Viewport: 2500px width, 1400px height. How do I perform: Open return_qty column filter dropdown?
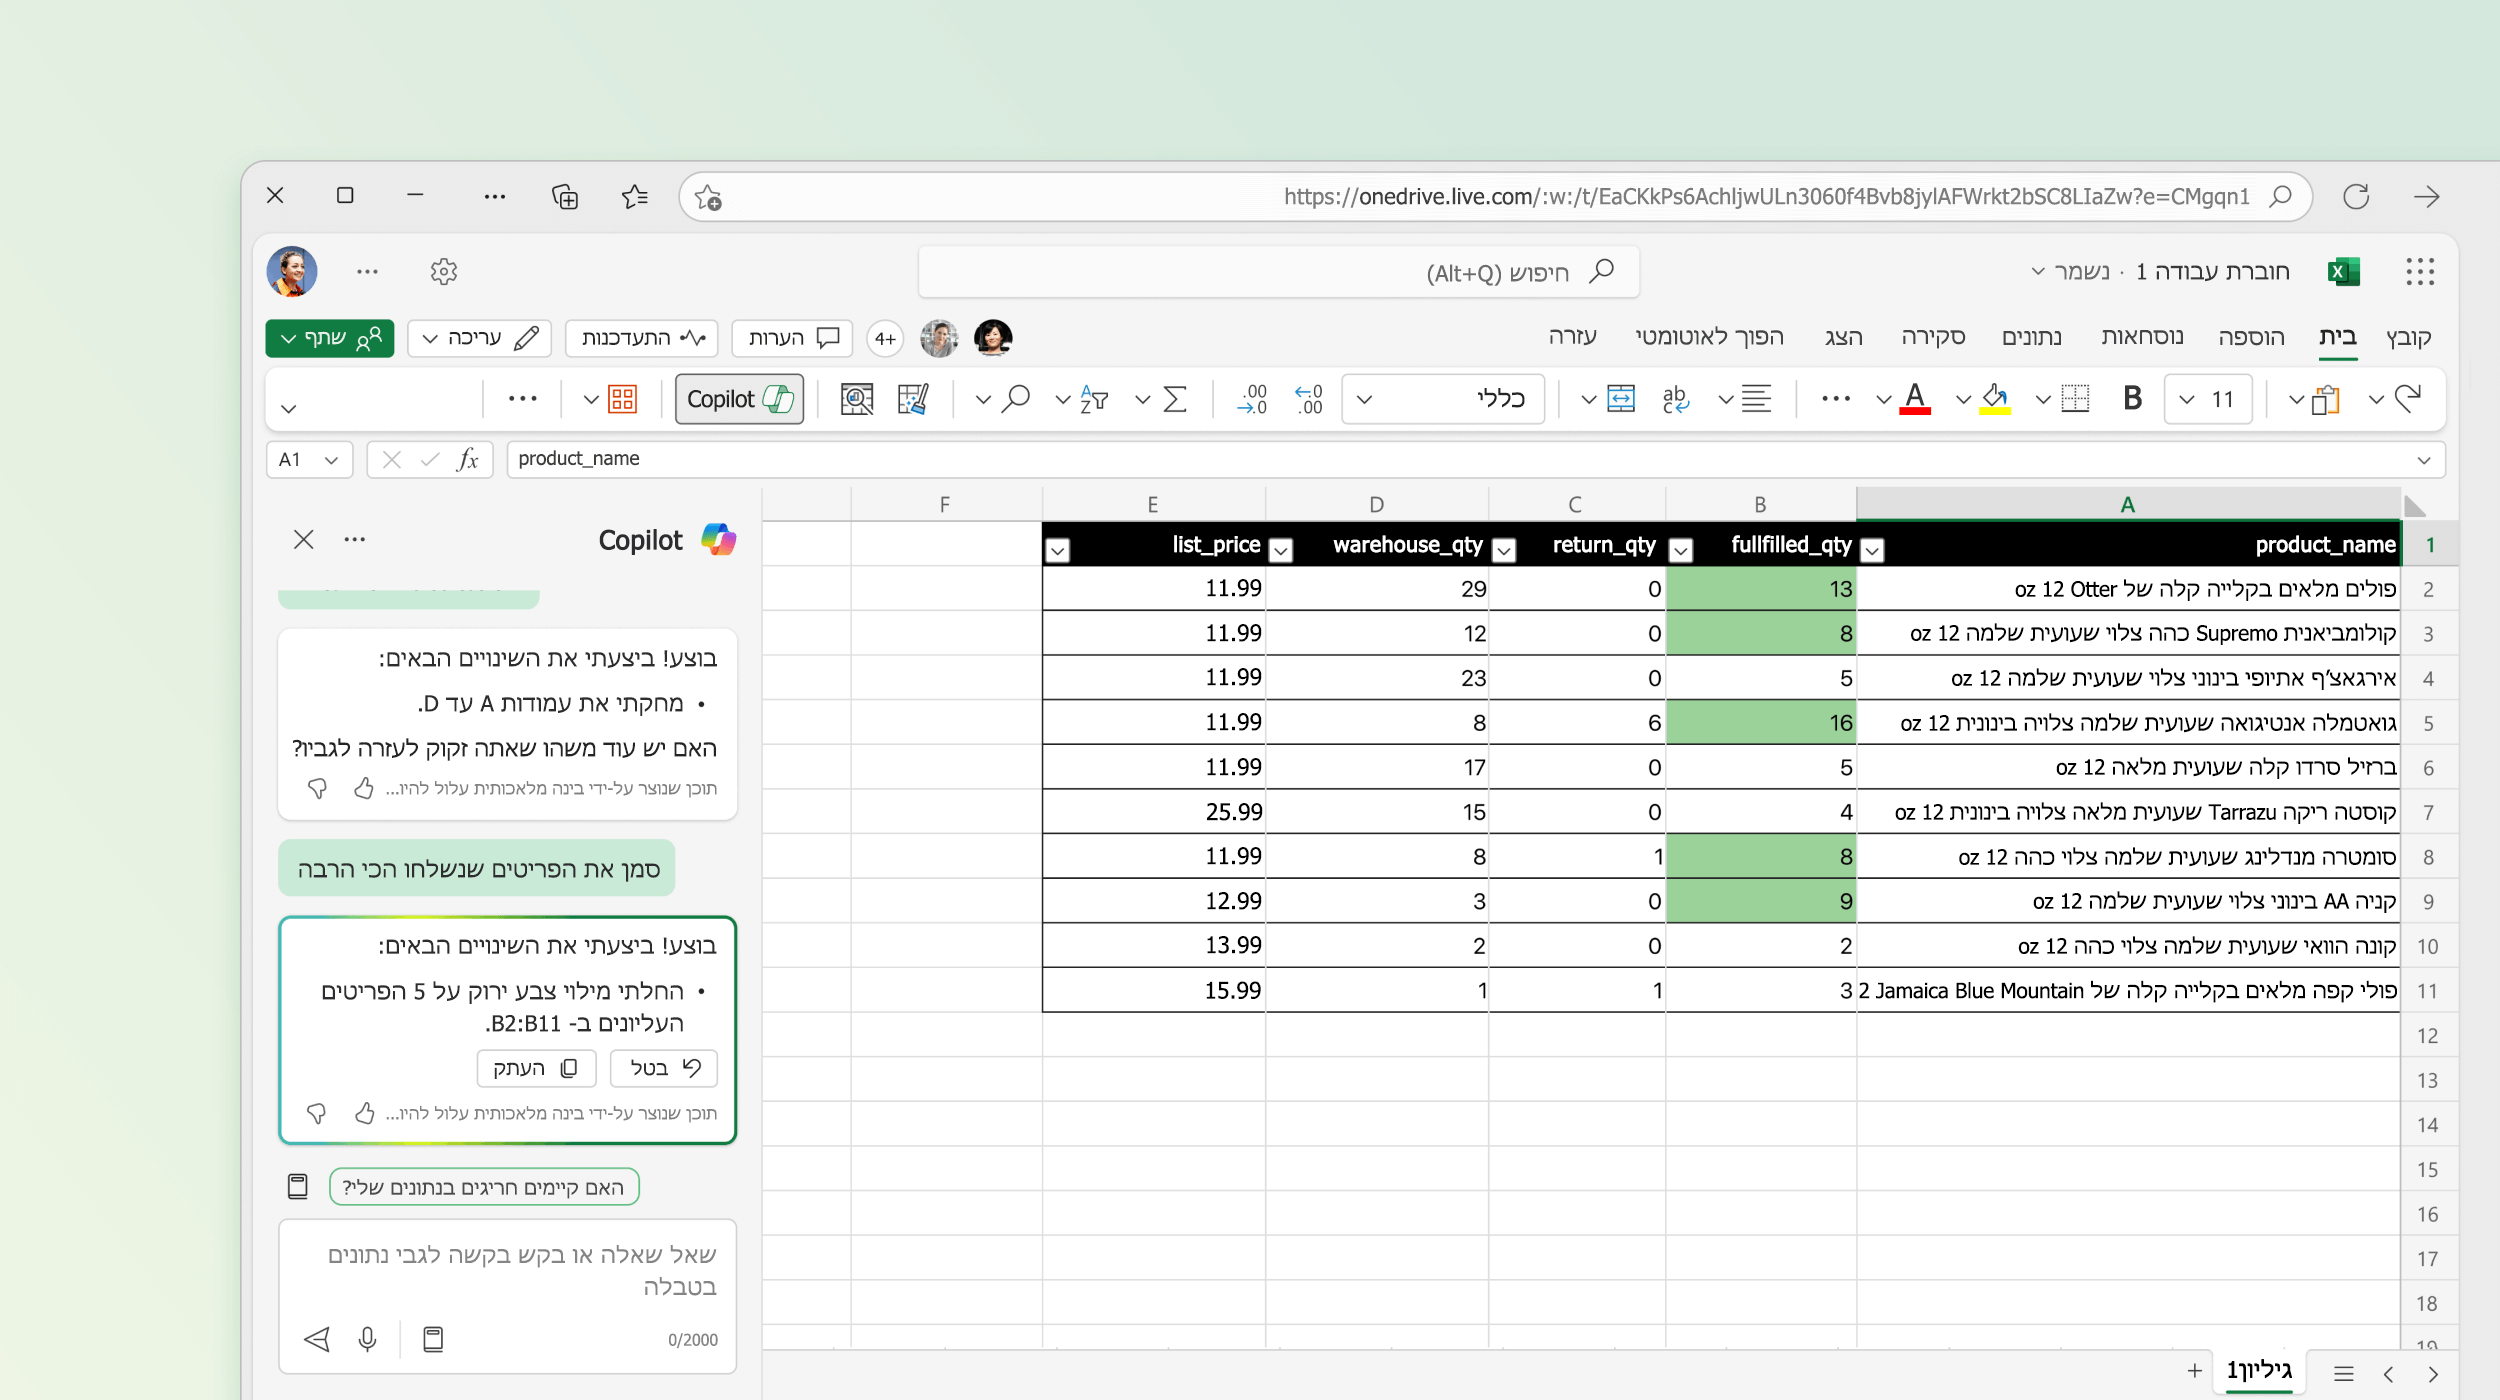[1504, 550]
